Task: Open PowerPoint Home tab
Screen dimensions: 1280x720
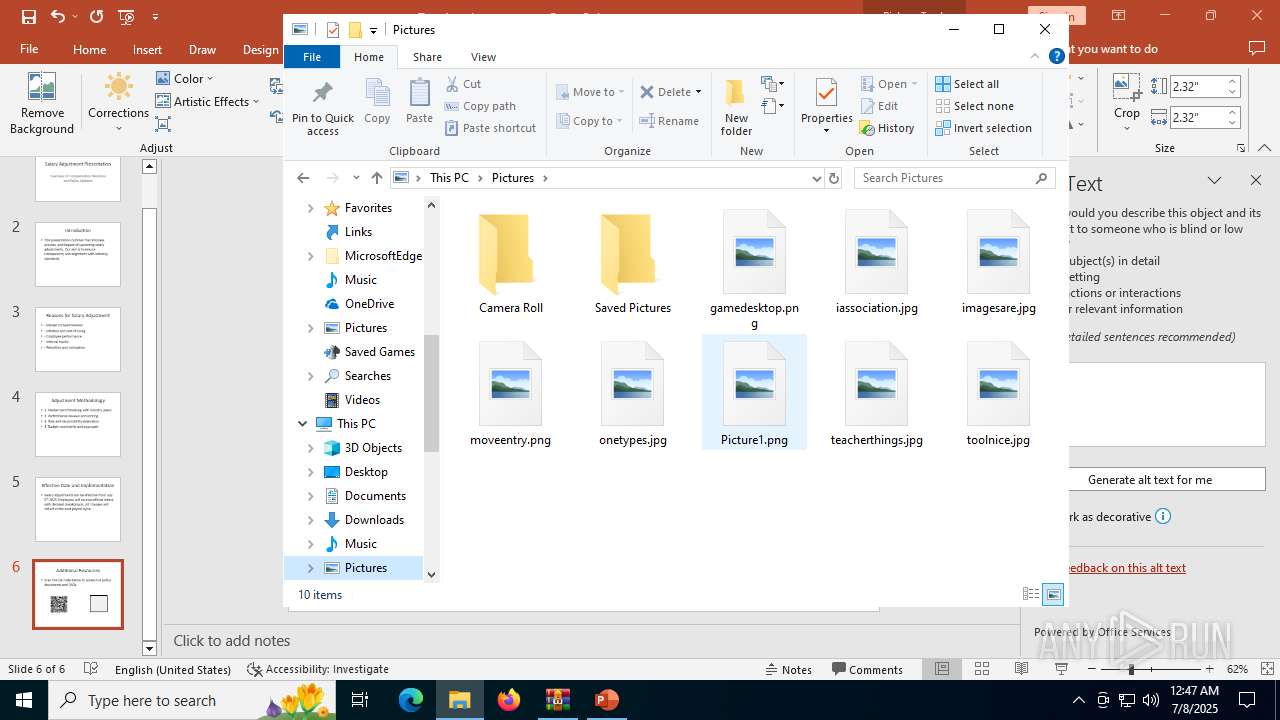Action: click(x=89, y=49)
